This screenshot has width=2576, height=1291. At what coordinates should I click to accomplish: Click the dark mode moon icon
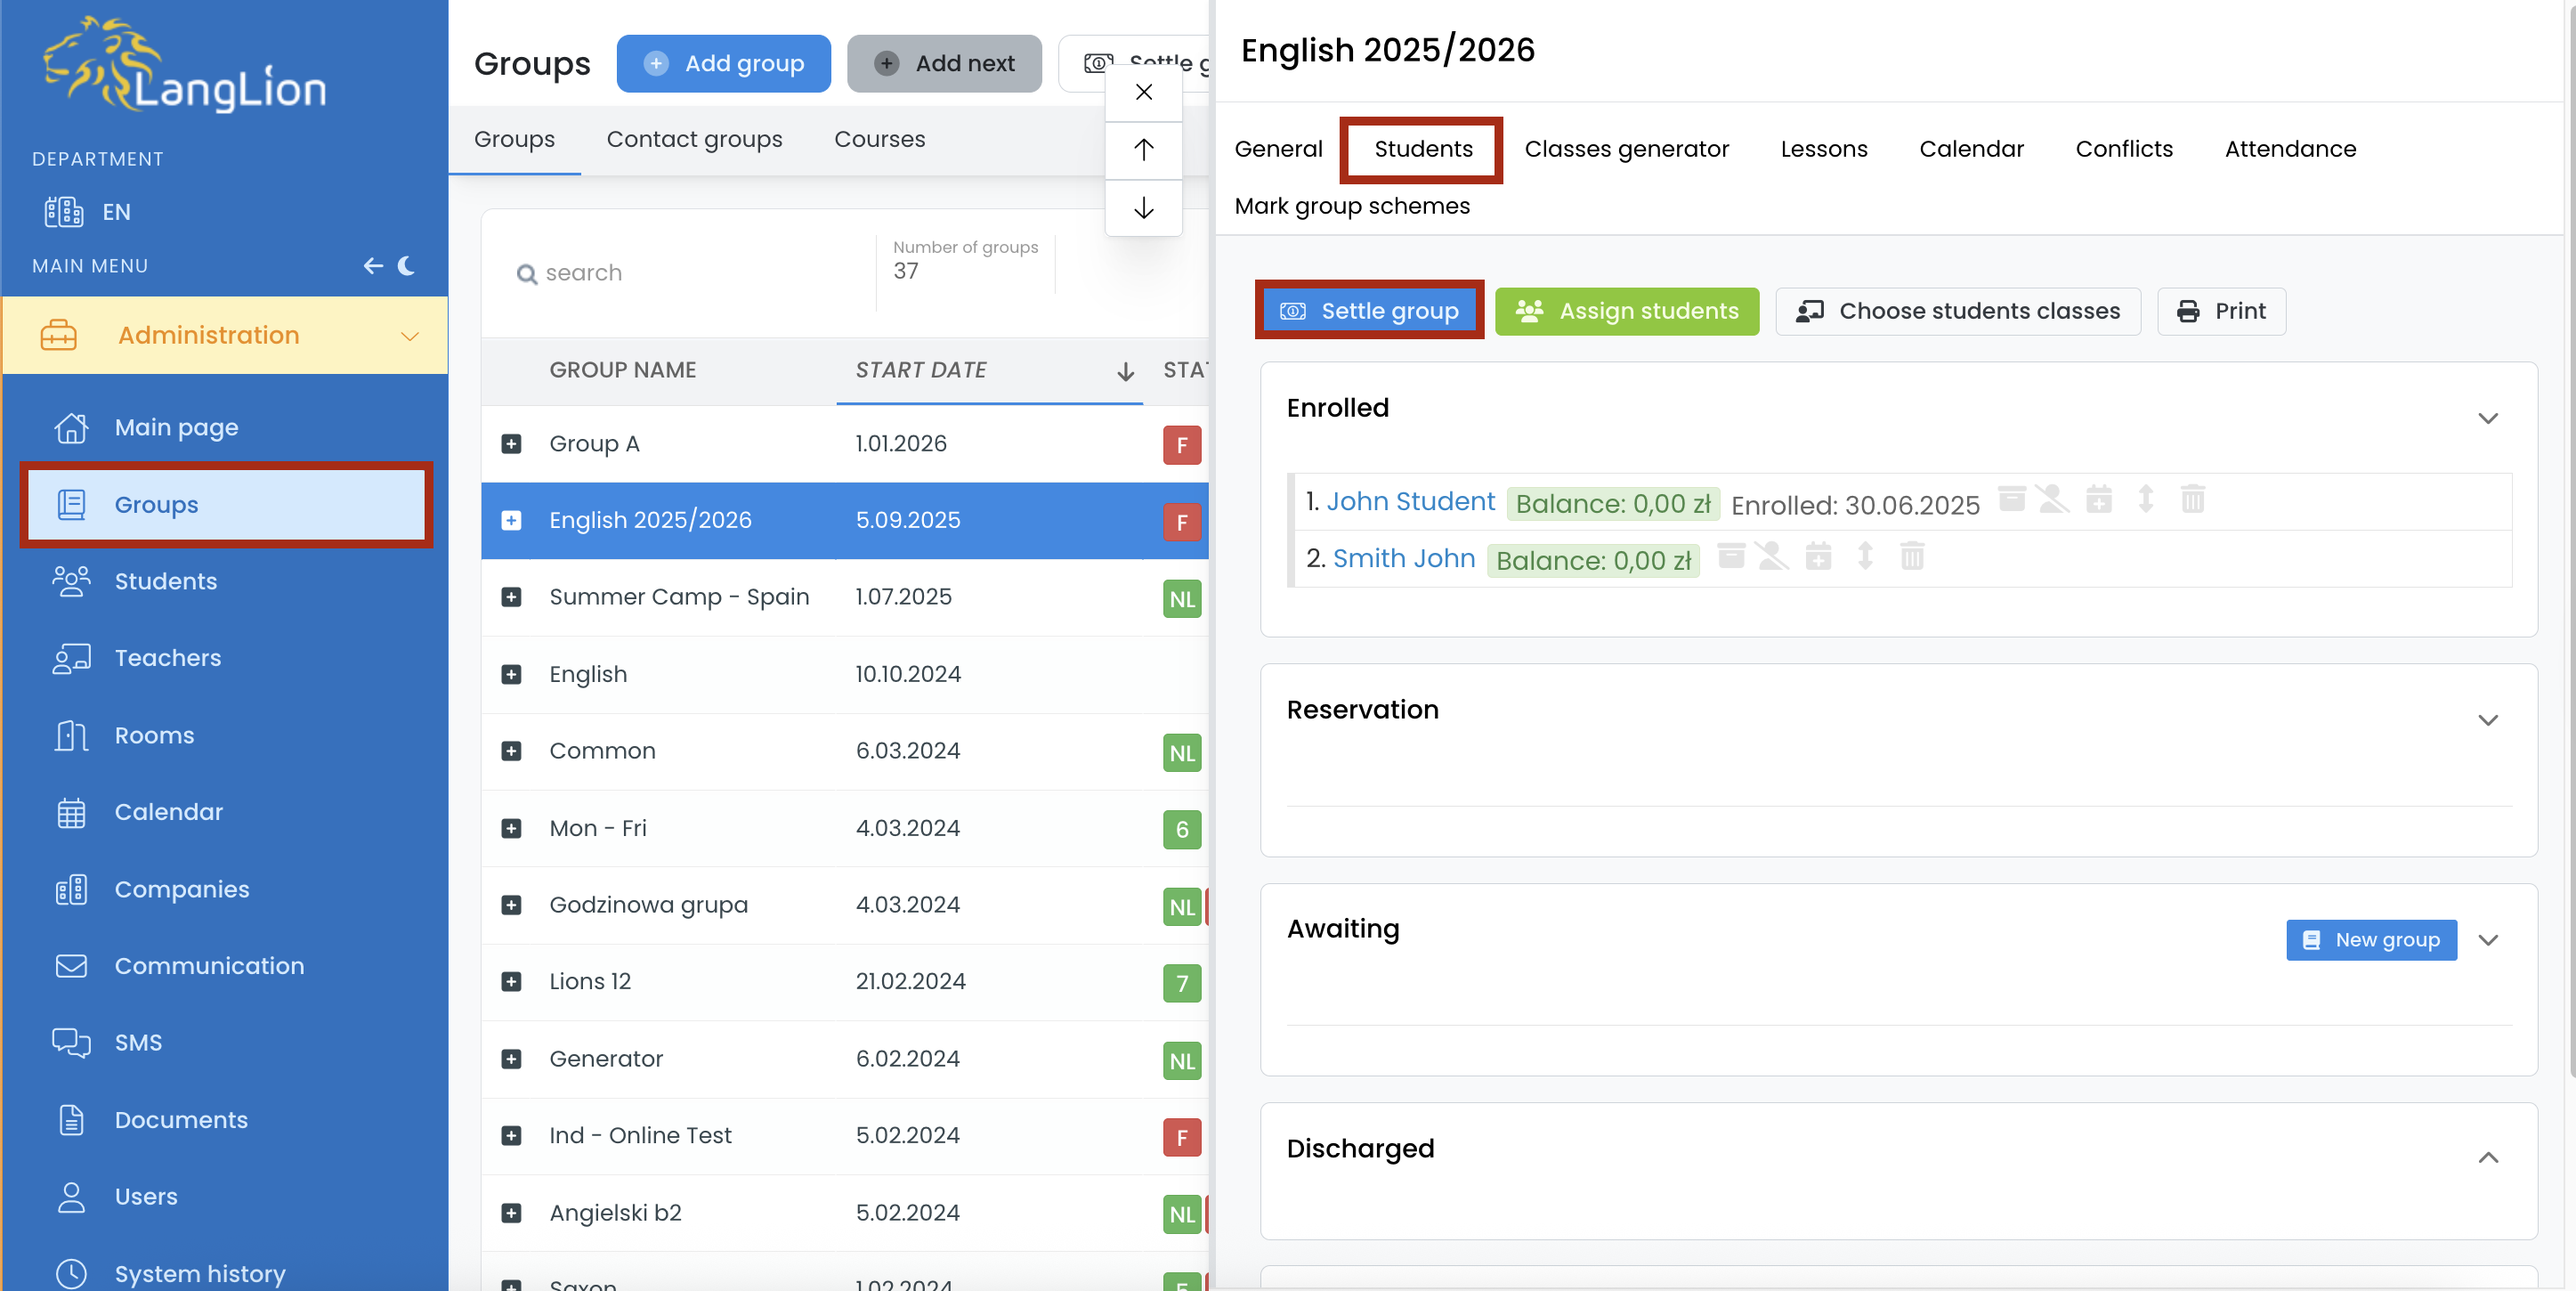pyautogui.click(x=406, y=265)
